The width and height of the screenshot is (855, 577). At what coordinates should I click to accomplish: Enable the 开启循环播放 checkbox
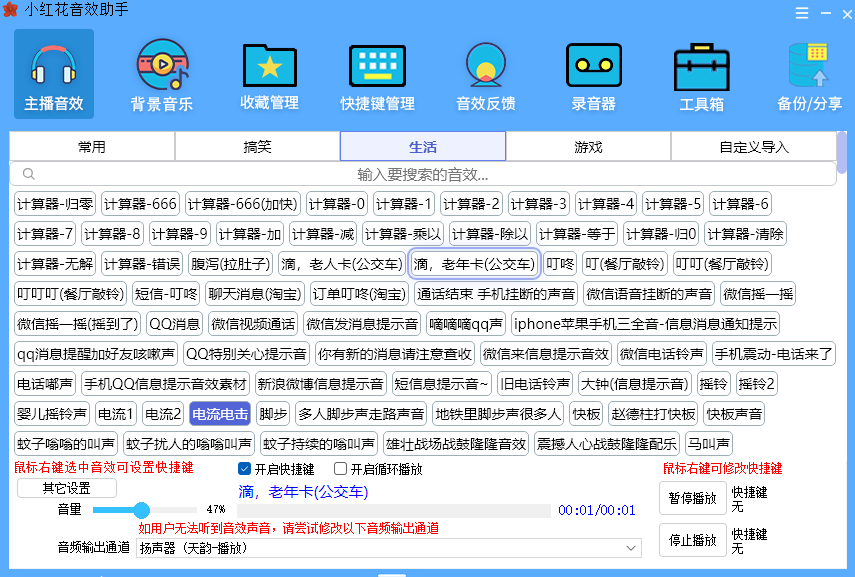coord(340,468)
